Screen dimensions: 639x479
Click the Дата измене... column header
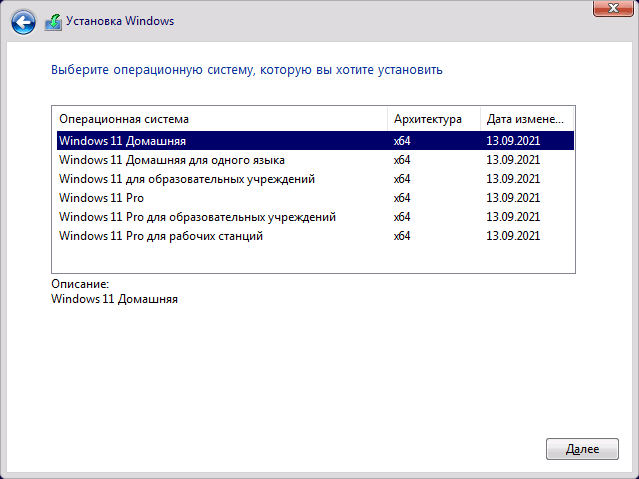tap(526, 119)
